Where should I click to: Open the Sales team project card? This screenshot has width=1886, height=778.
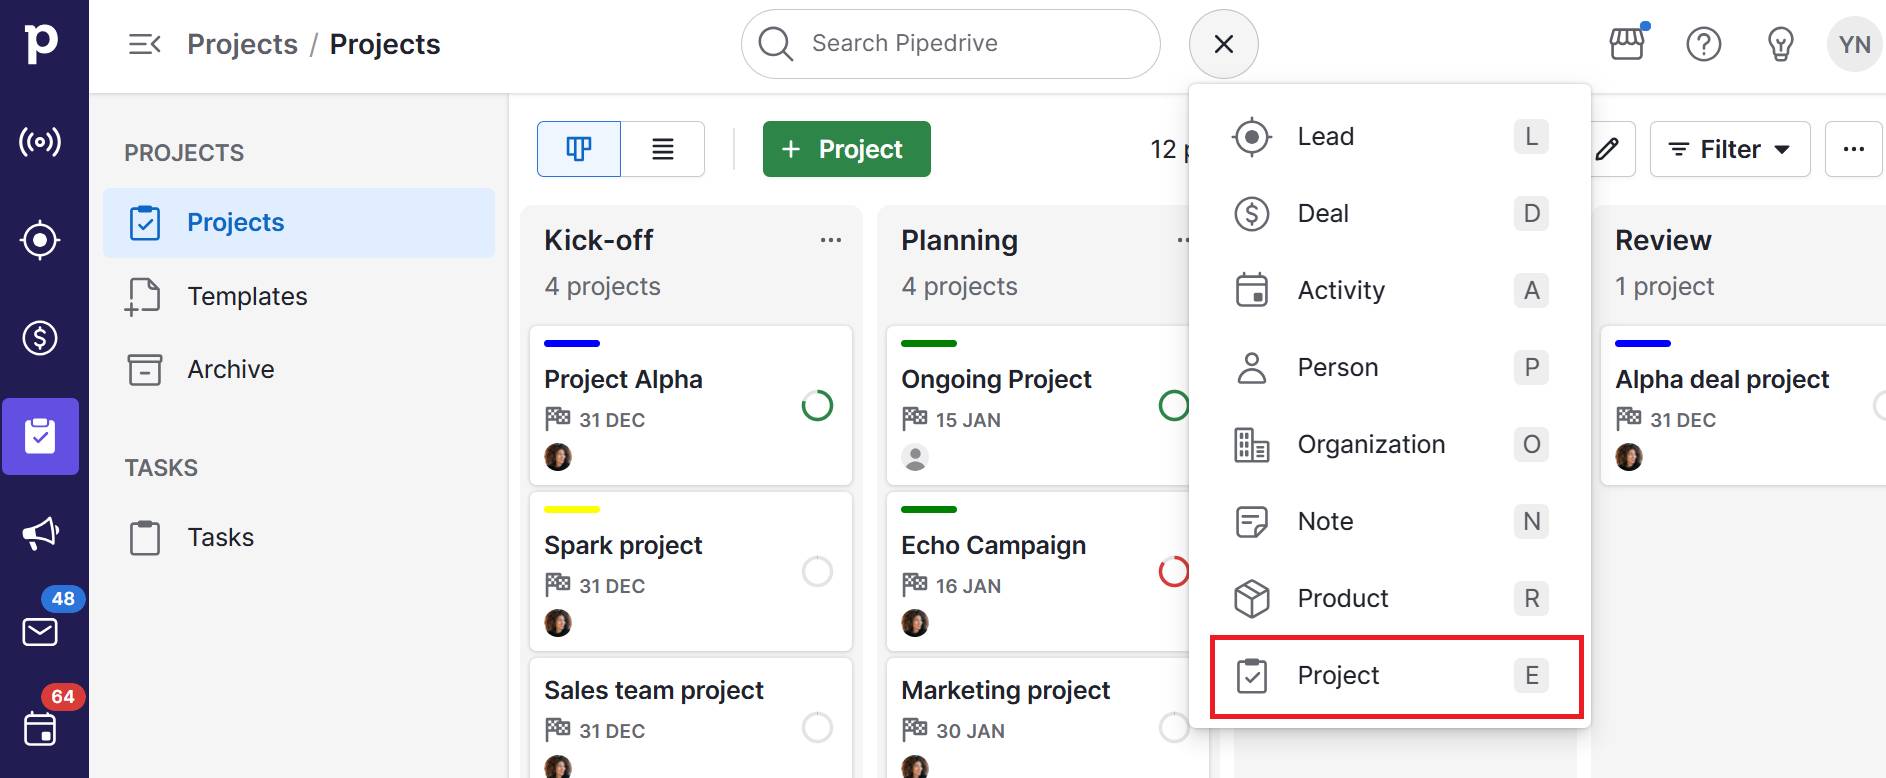click(x=690, y=717)
